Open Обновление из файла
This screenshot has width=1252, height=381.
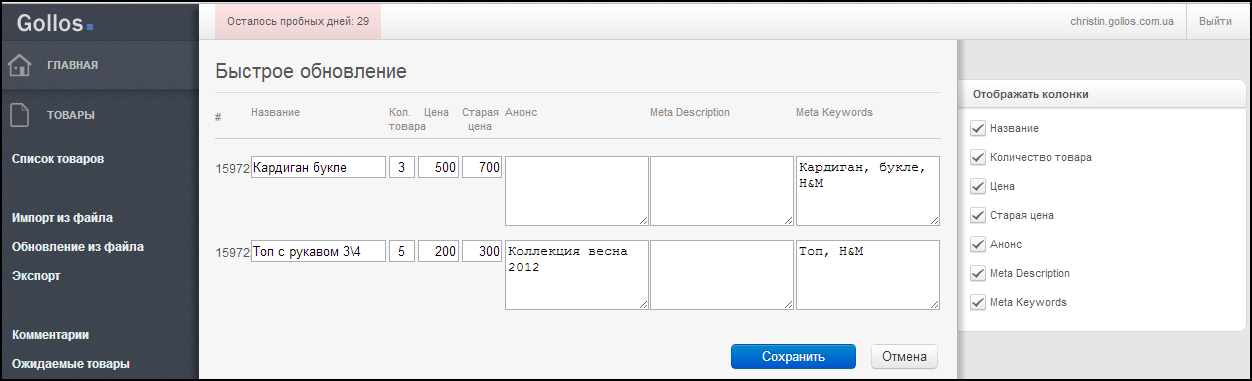click(x=78, y=246)
